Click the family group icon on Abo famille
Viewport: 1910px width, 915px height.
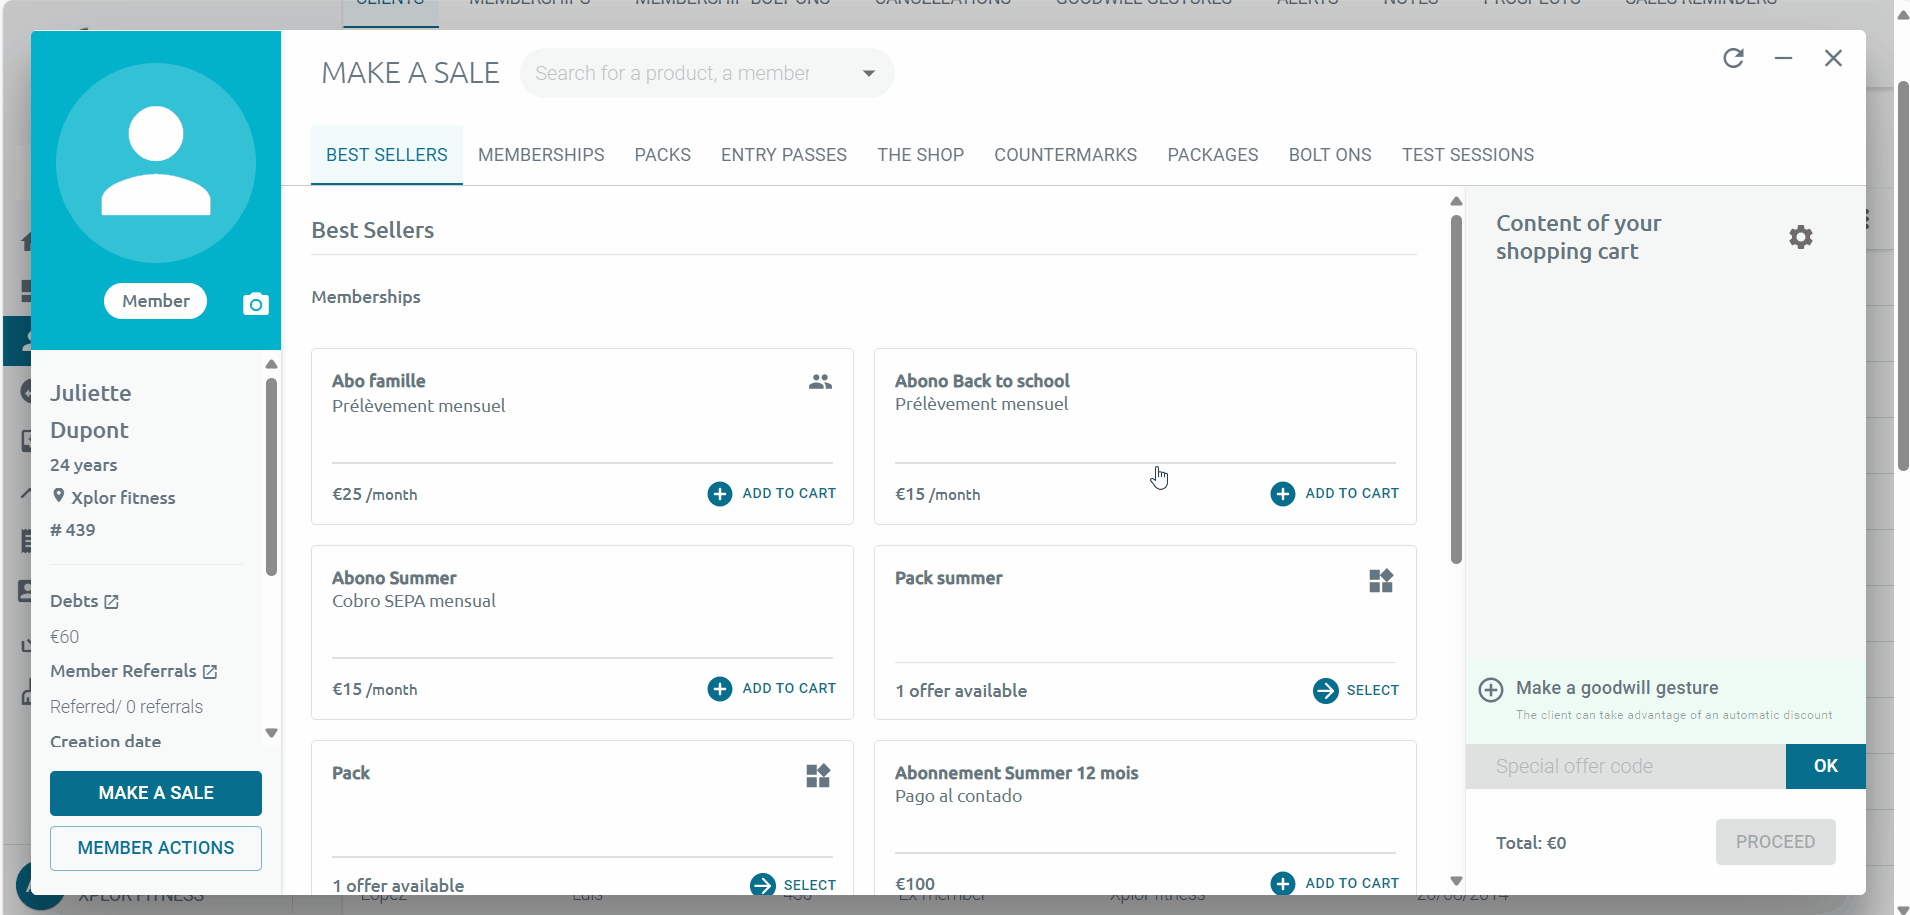(x=818, y=381)
